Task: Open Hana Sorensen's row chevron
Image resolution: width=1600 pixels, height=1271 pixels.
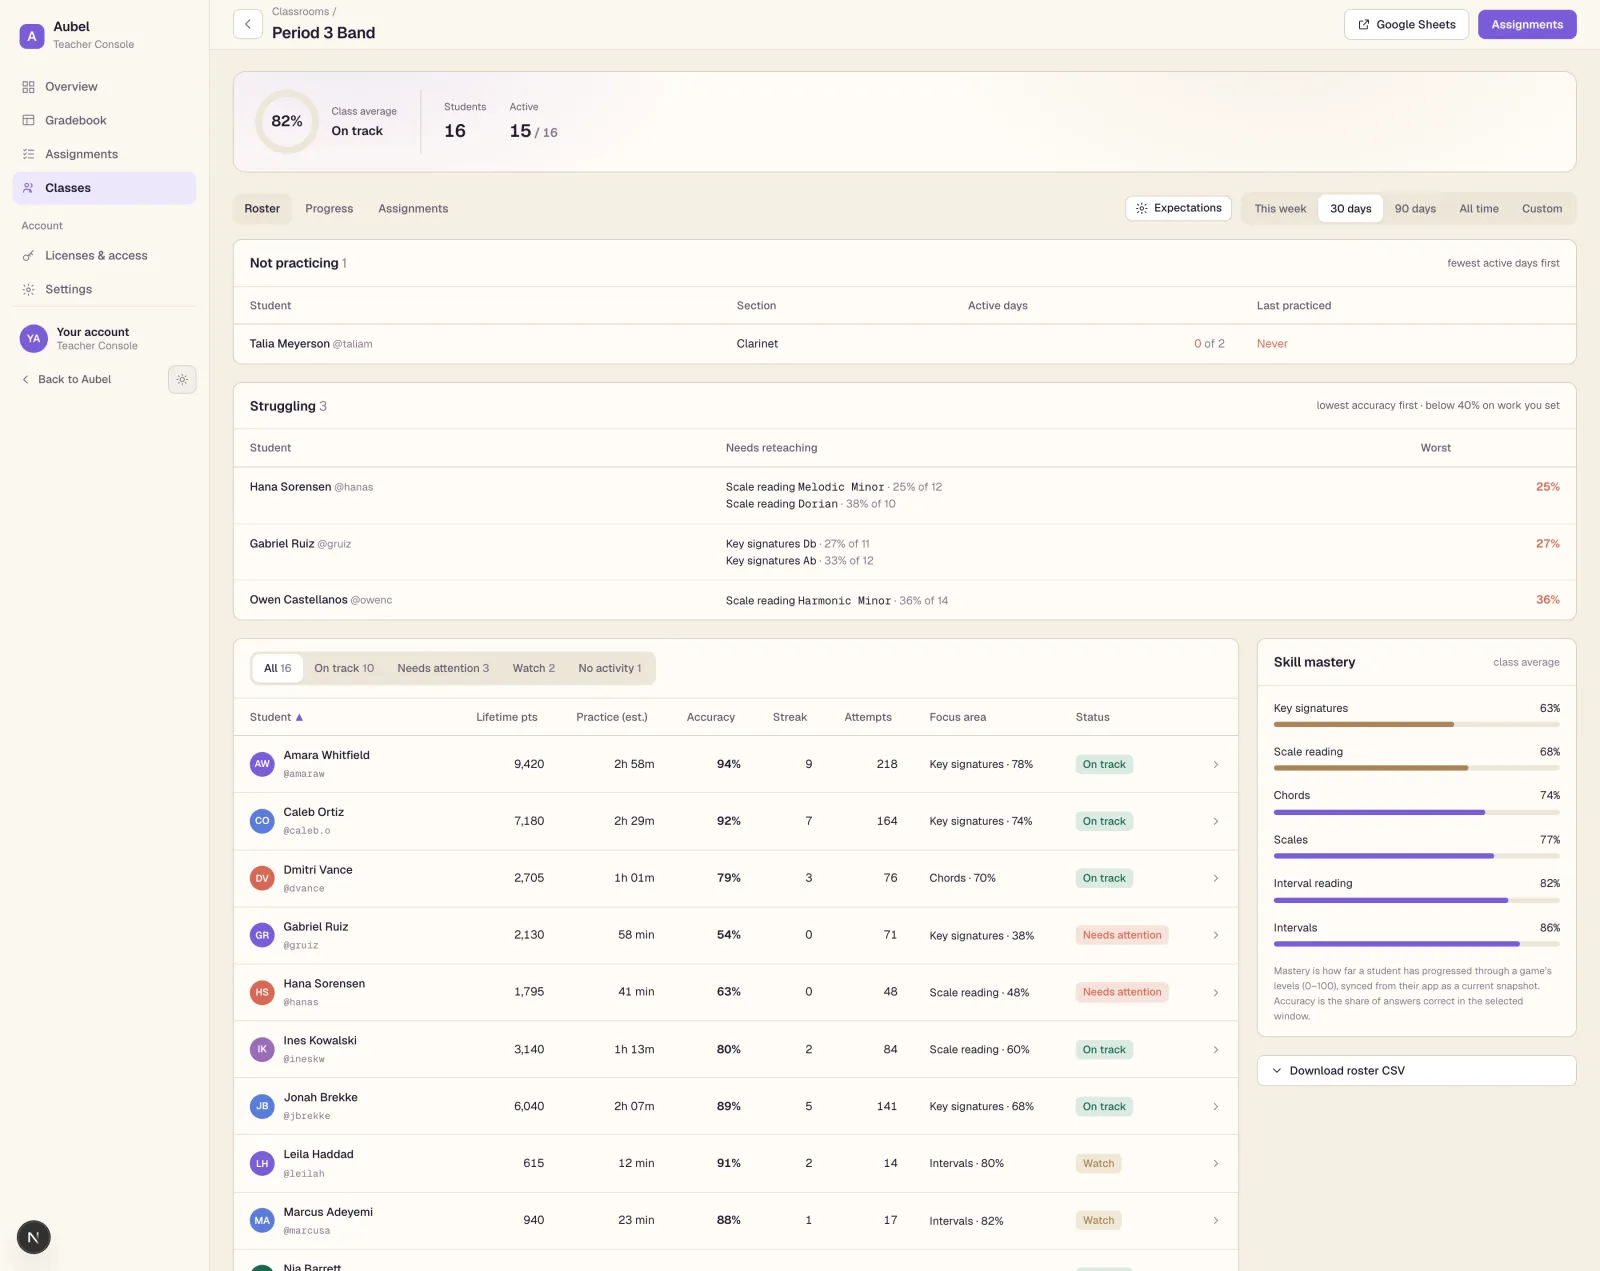Action: pyautogui.click(x=1215, y=992)
